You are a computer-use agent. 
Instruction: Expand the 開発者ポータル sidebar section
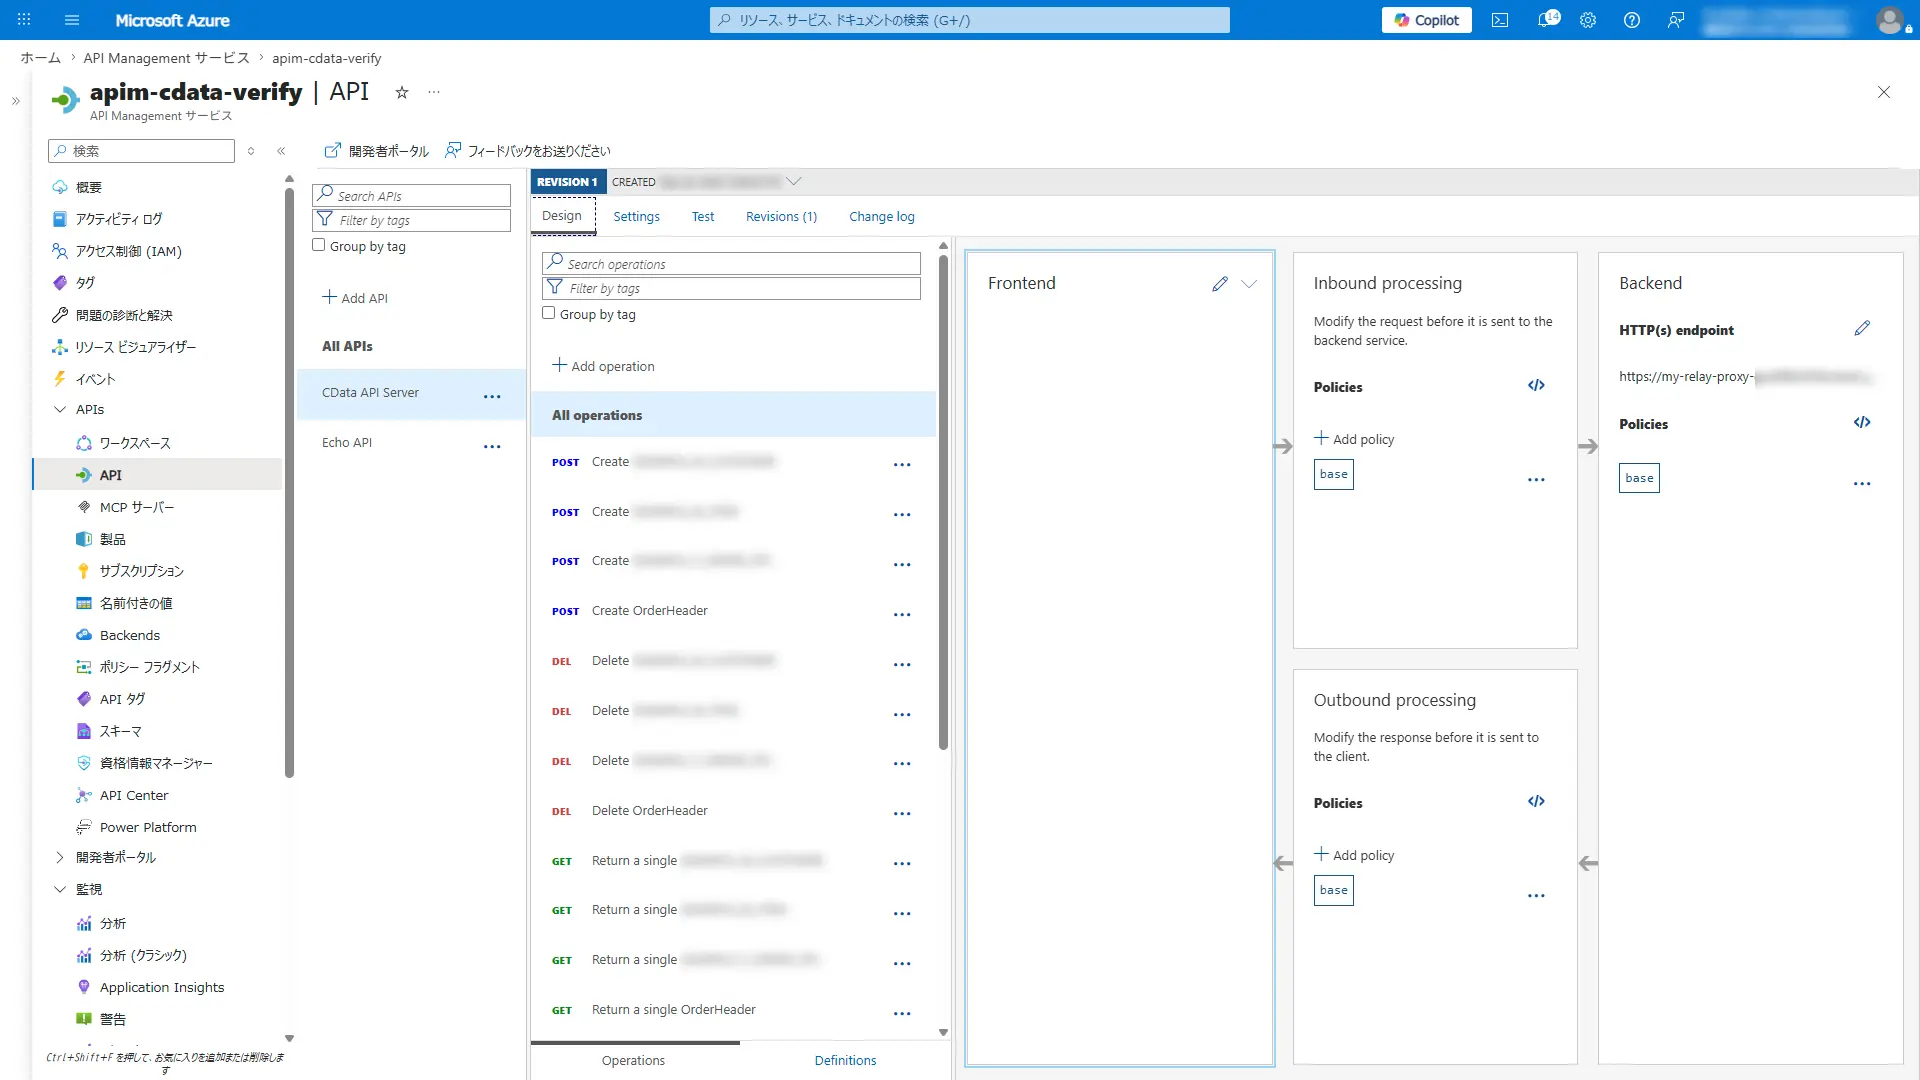60,857
